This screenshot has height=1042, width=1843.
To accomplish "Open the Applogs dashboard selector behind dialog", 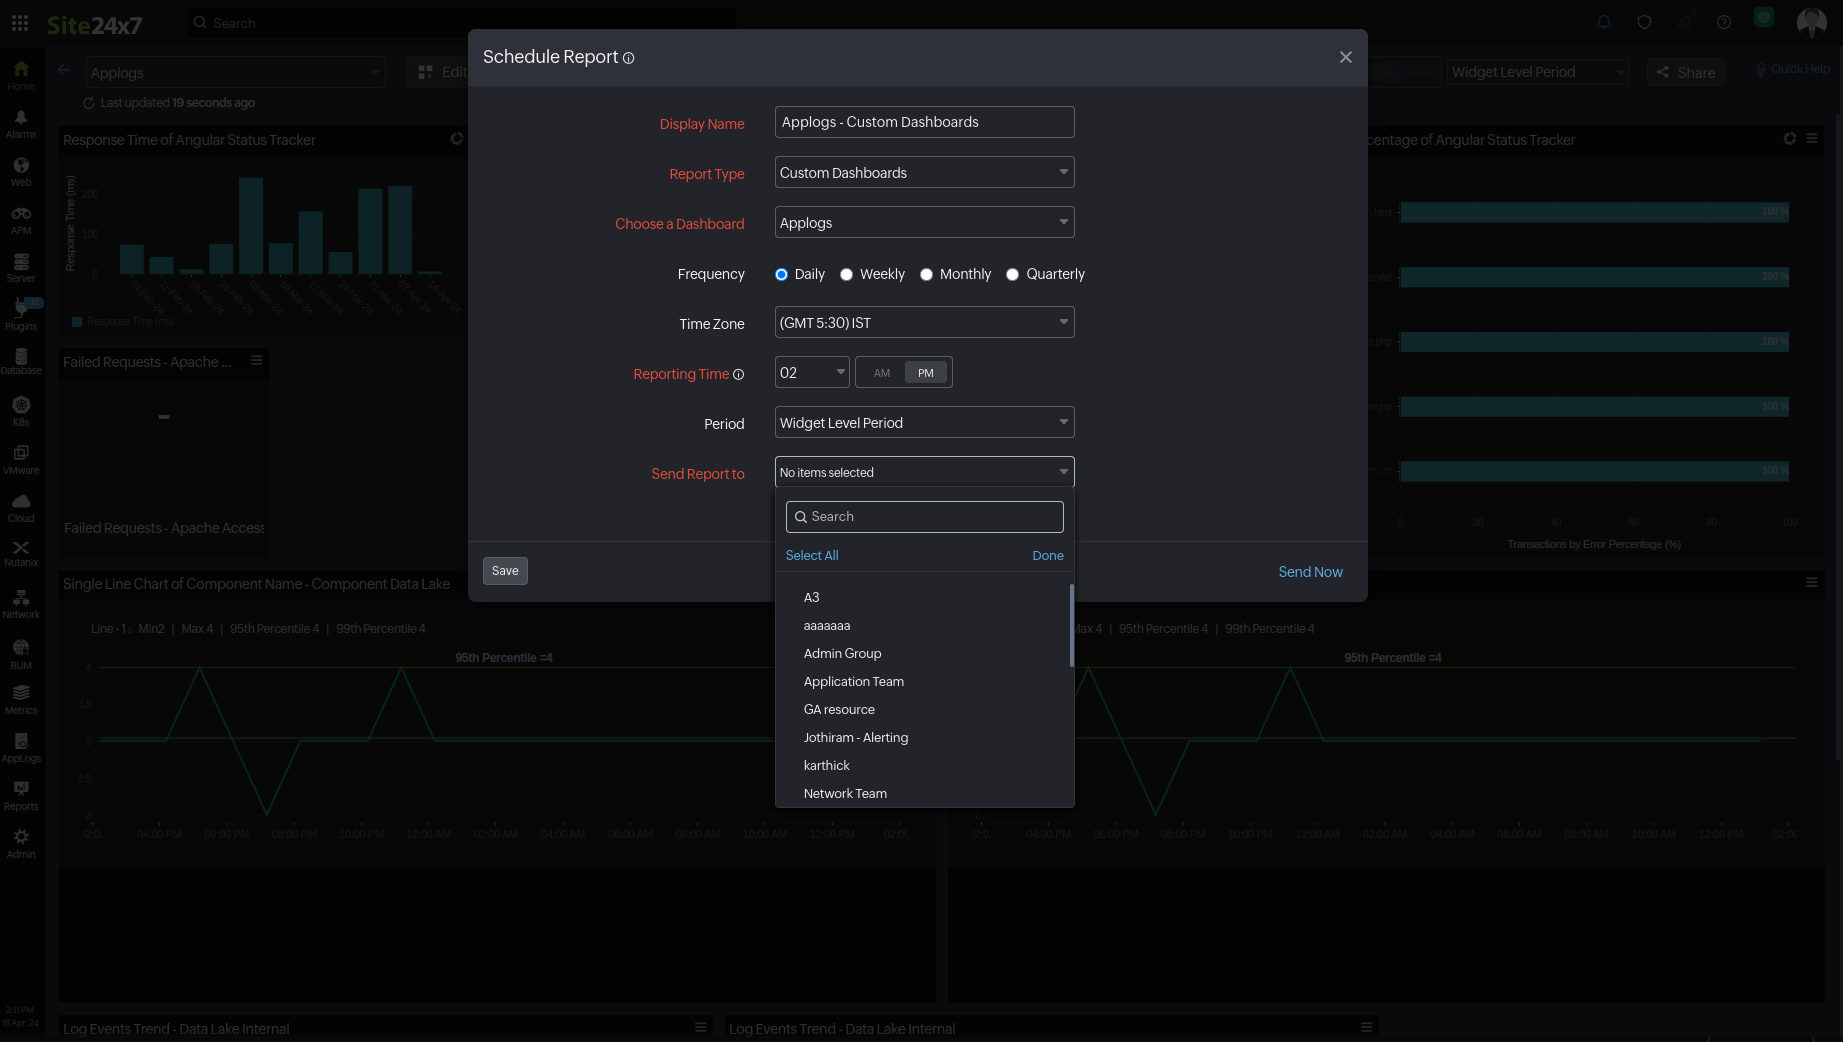I will (x=236, y=72).
